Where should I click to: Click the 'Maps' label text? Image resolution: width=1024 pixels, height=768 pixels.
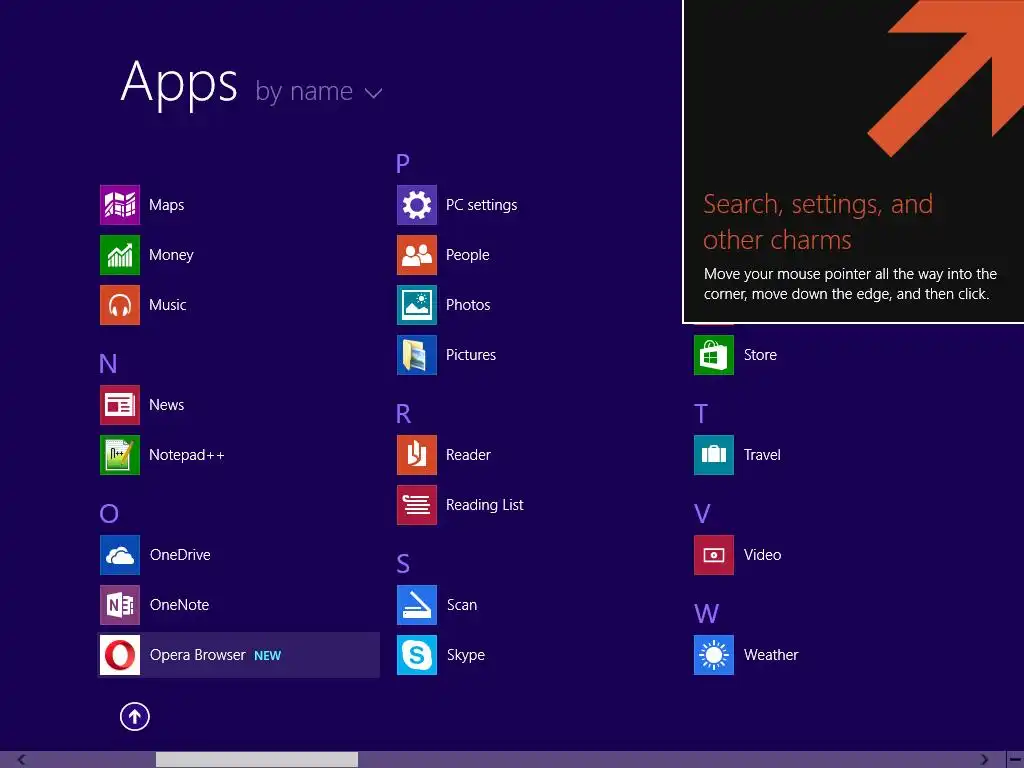[167, 205]
